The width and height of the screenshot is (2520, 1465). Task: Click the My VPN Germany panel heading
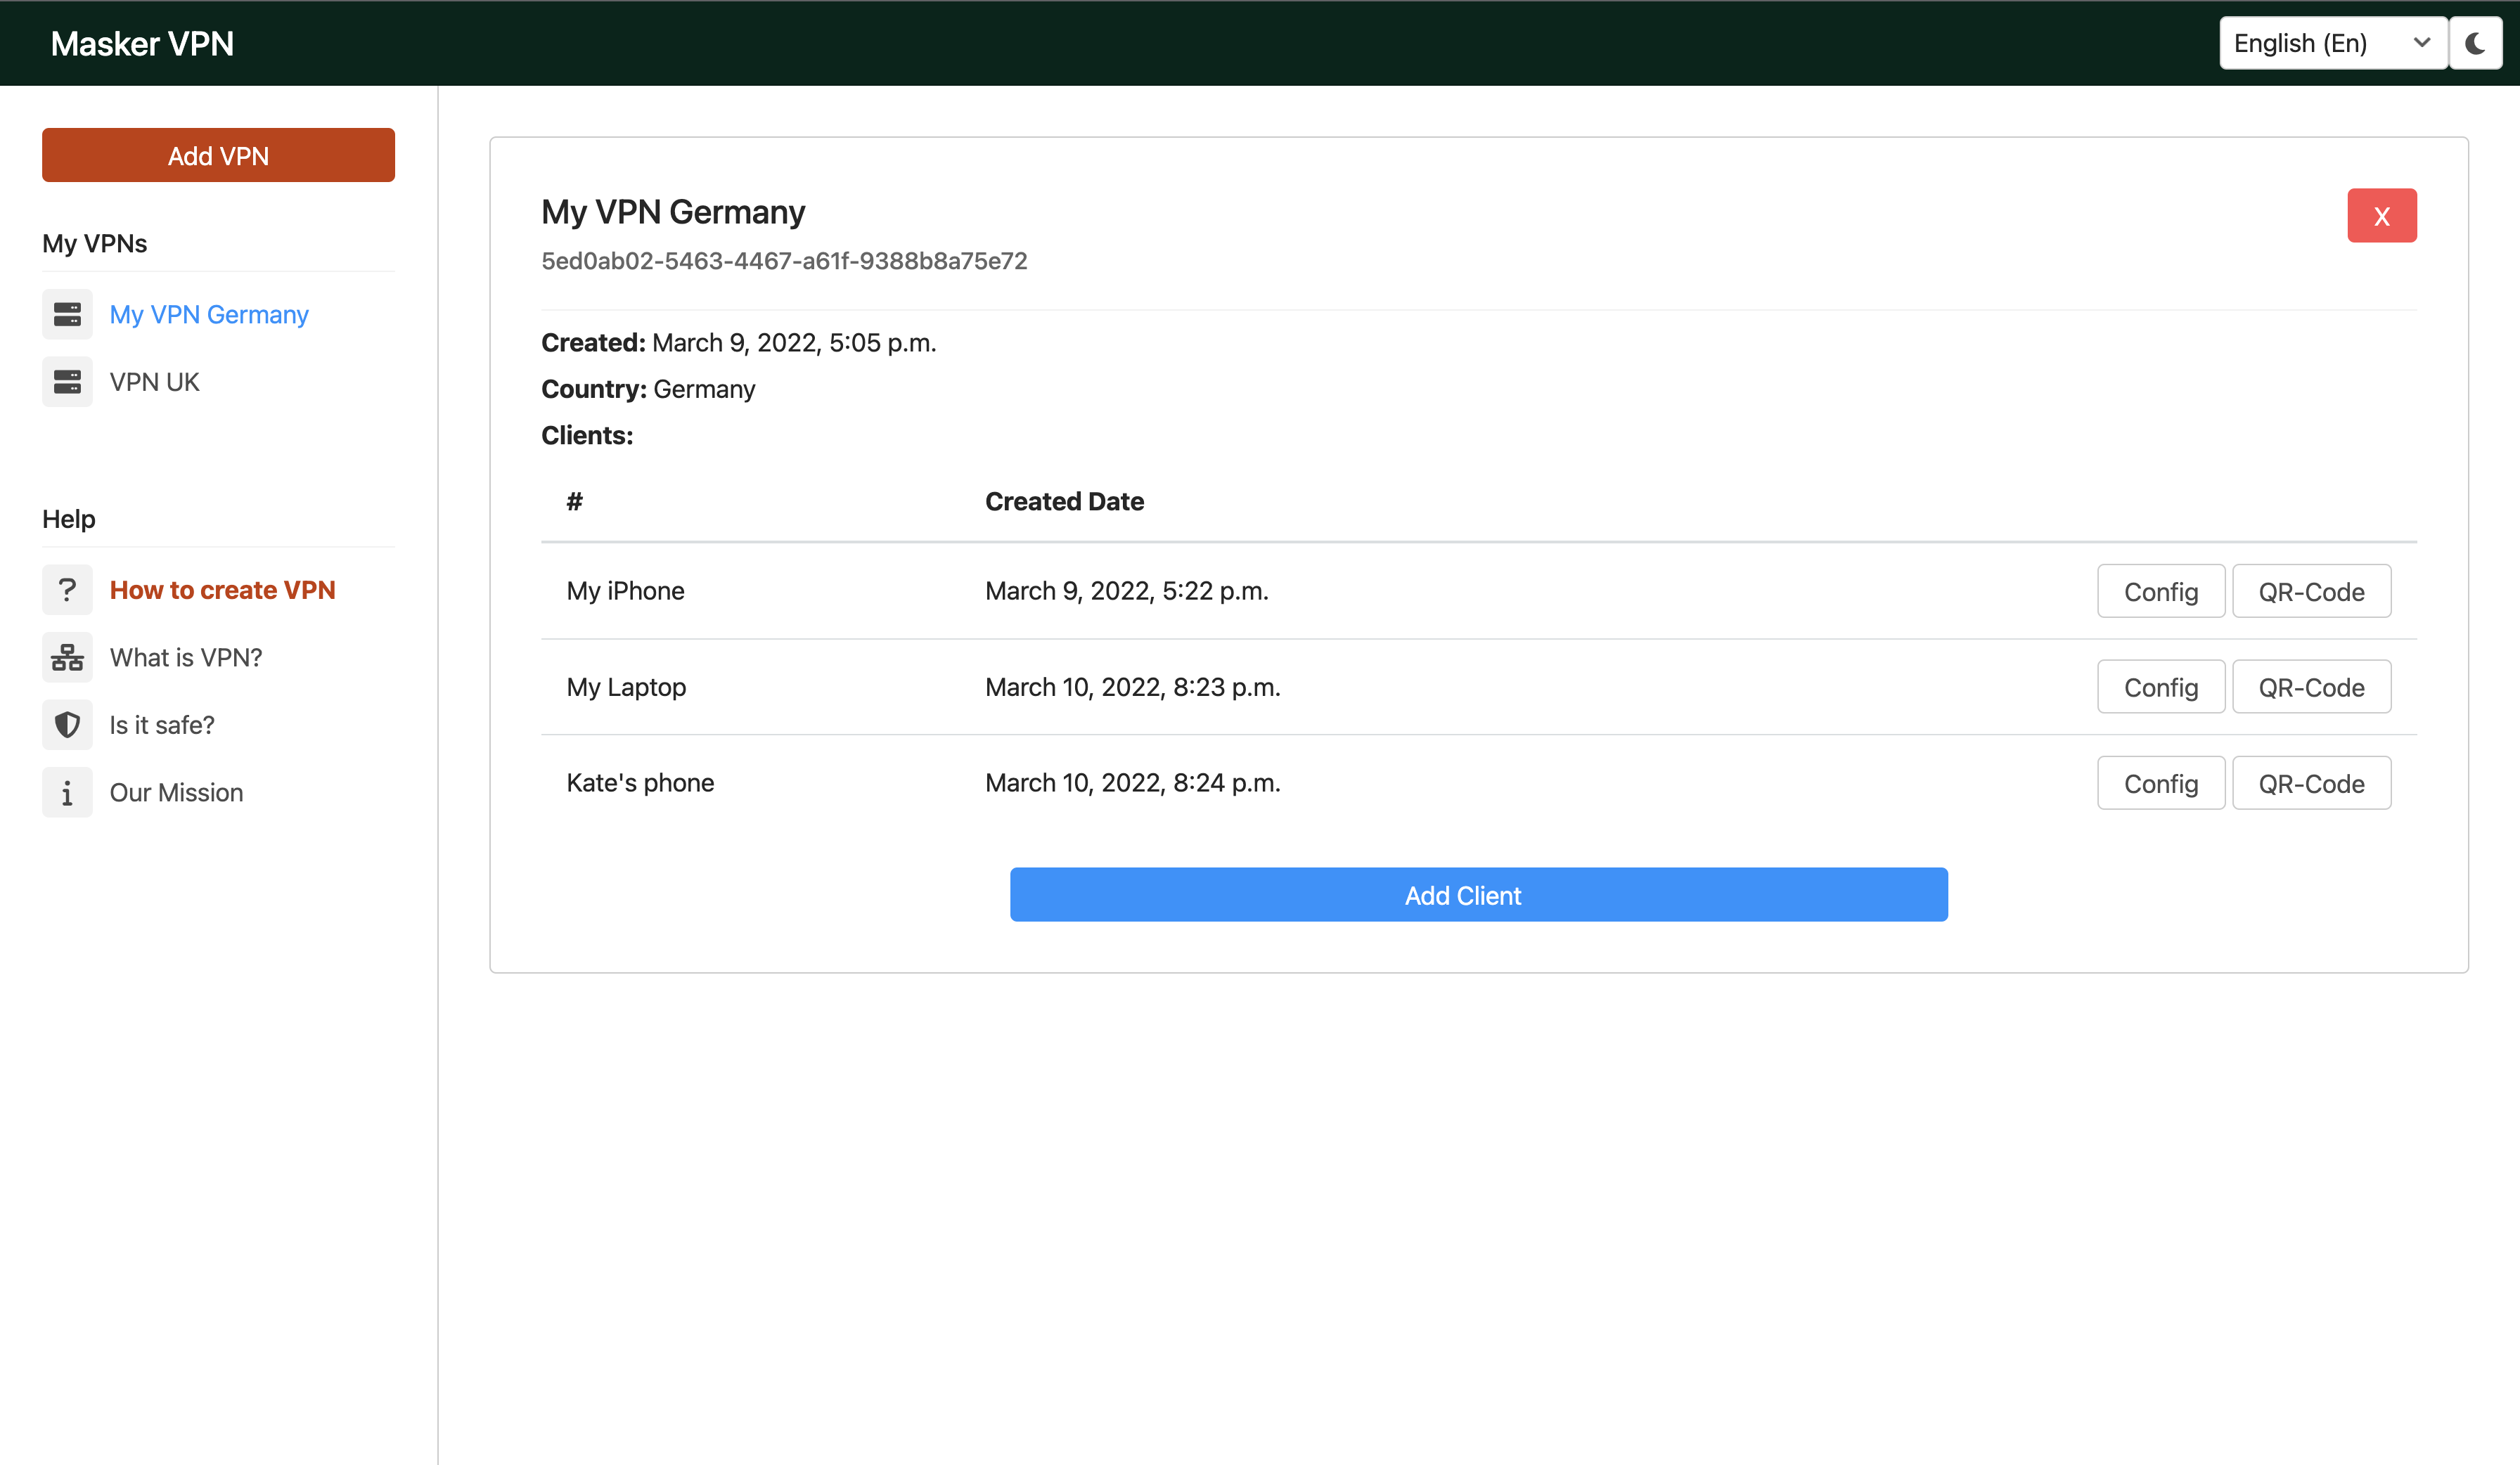click(673, 212)
